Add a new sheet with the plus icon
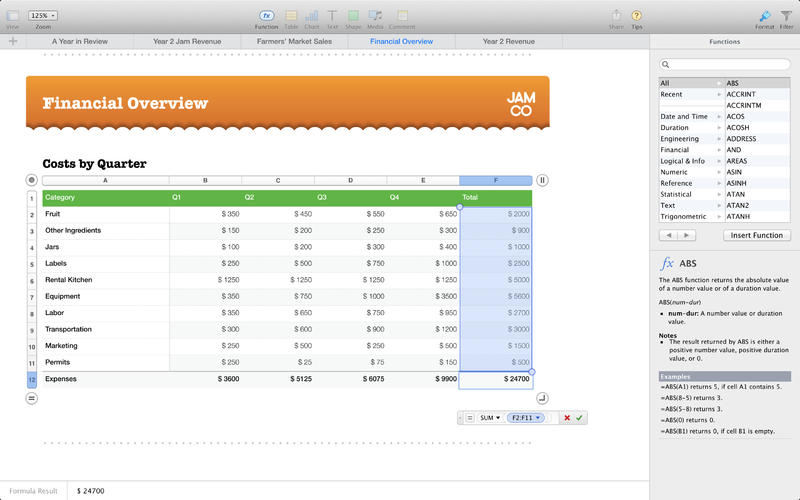800x500 pixels. pos(12,42)
